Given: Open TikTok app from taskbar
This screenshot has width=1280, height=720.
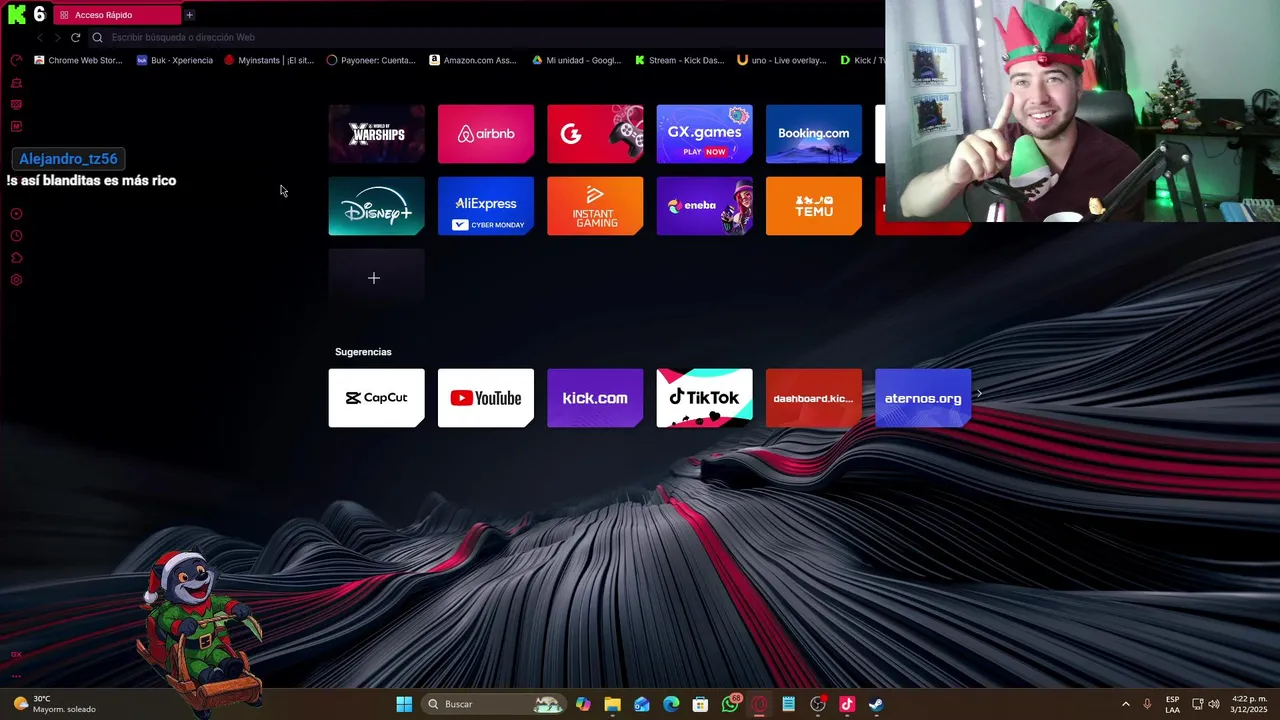Looking at the screenshot, I should 847,704.
